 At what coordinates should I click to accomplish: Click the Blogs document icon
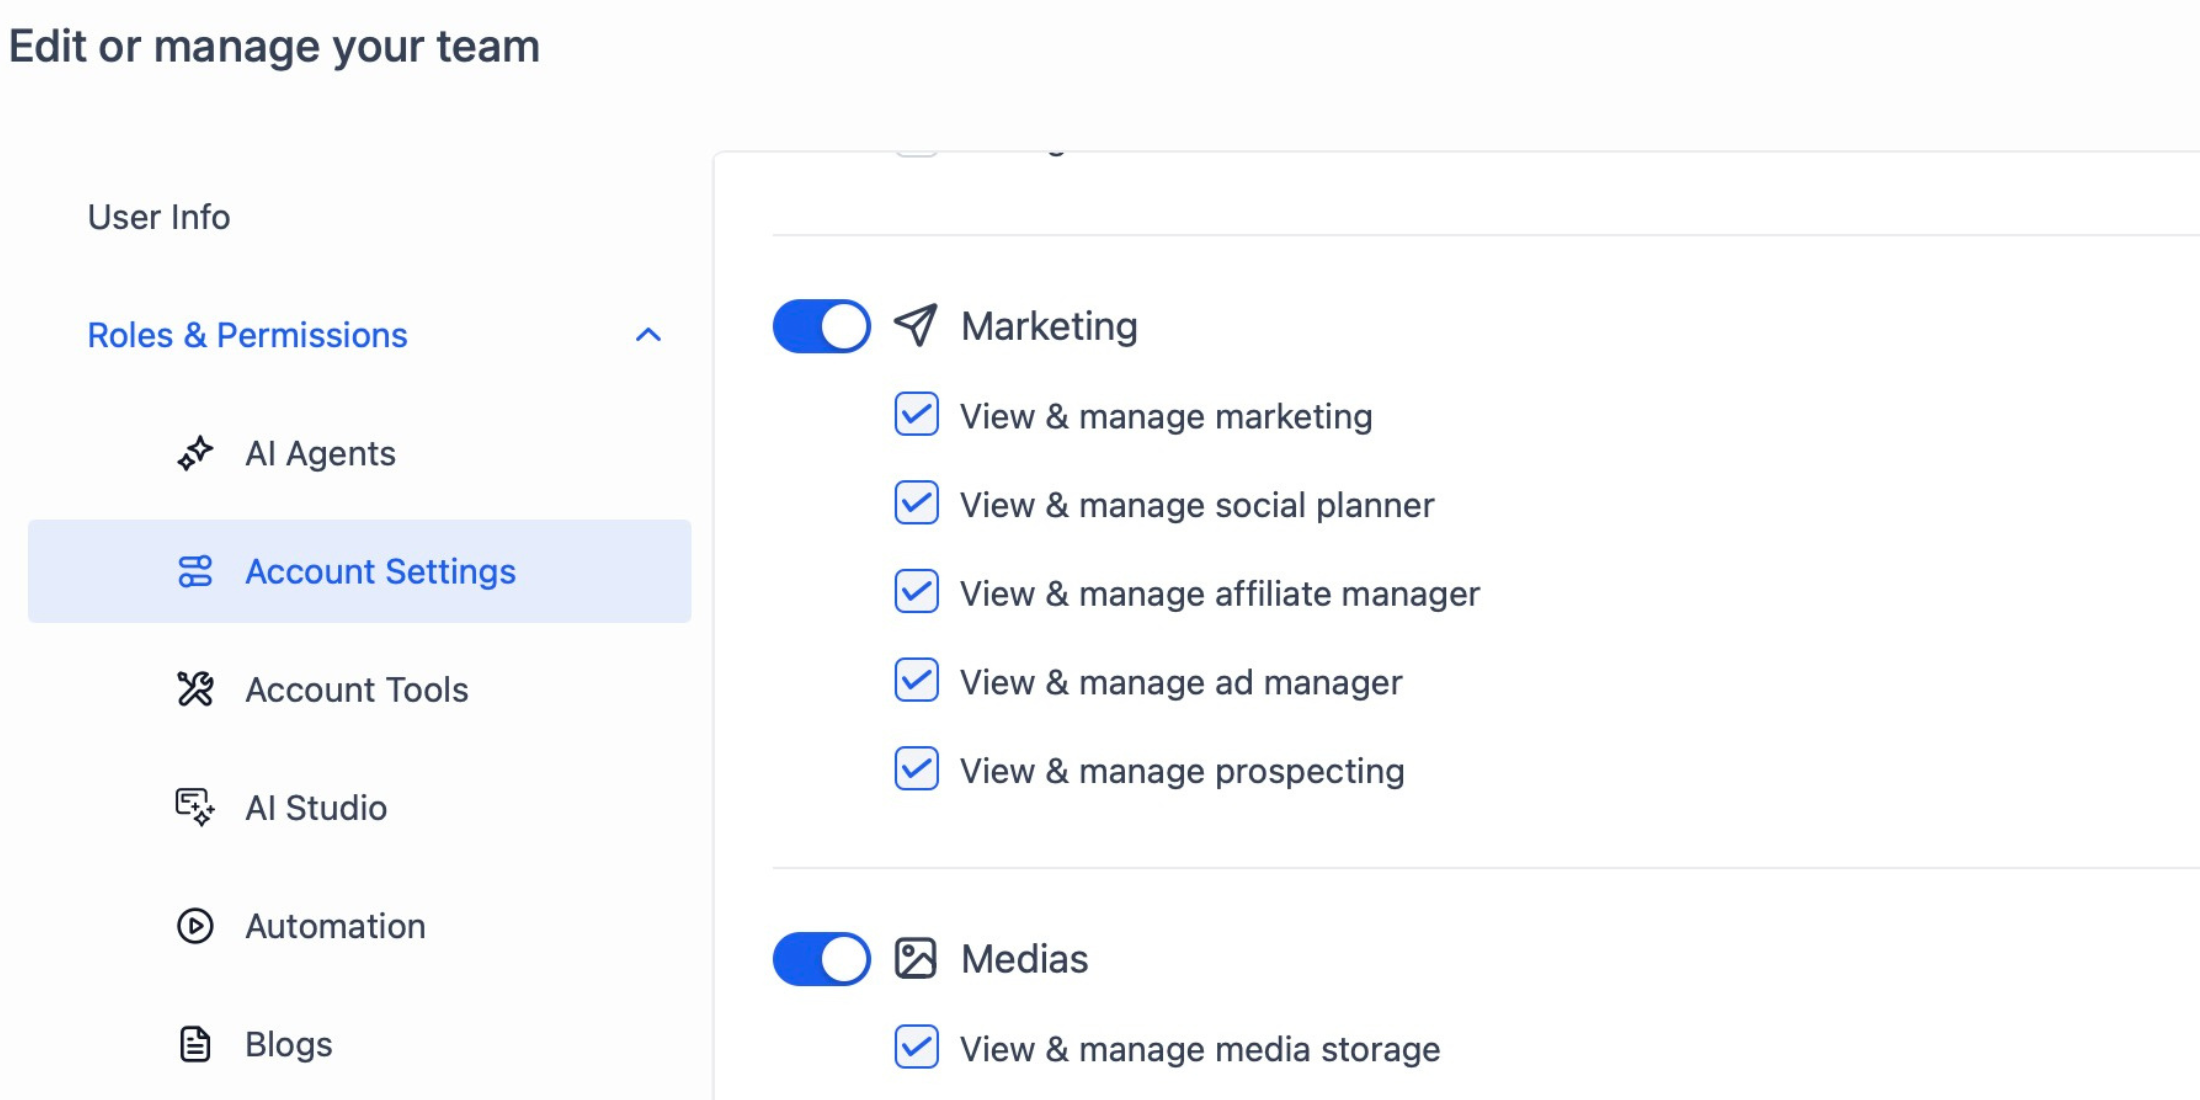point(195,1044)
